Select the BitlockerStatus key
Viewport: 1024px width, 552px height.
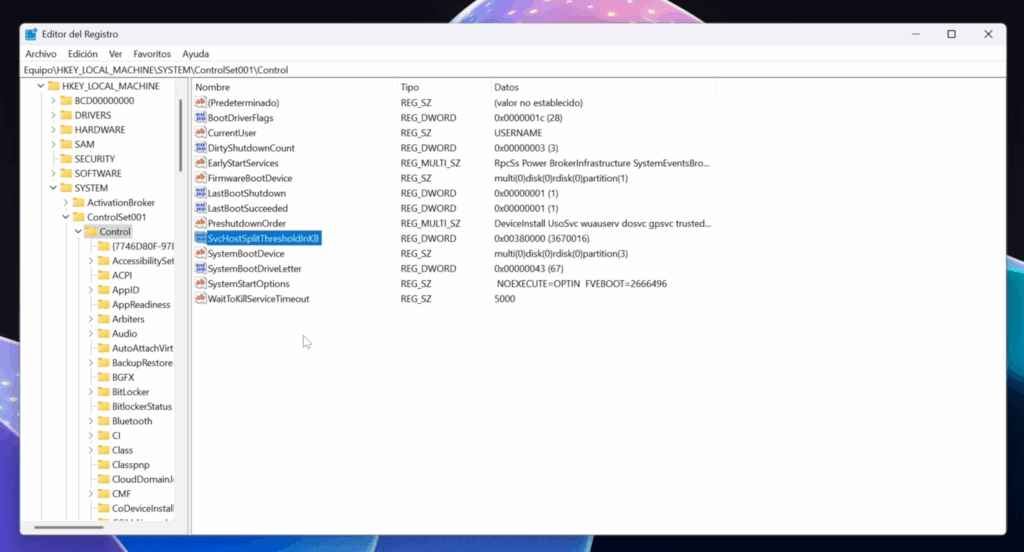coord(142,406)
